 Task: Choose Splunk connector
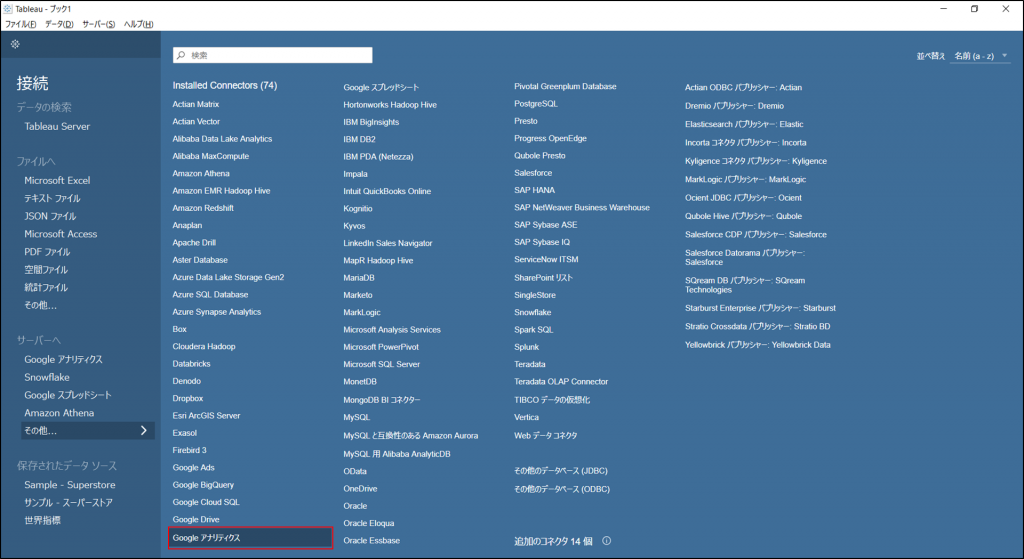(x=526, y=347)
